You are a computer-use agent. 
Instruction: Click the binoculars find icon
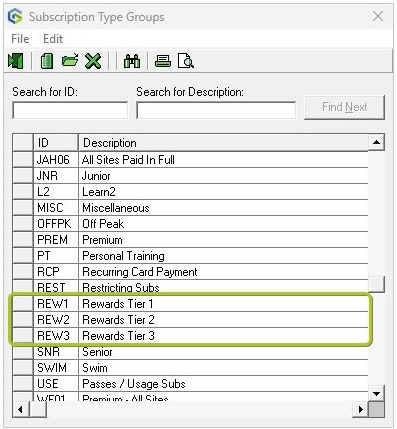pyautogui.click(x=132, y=61)
